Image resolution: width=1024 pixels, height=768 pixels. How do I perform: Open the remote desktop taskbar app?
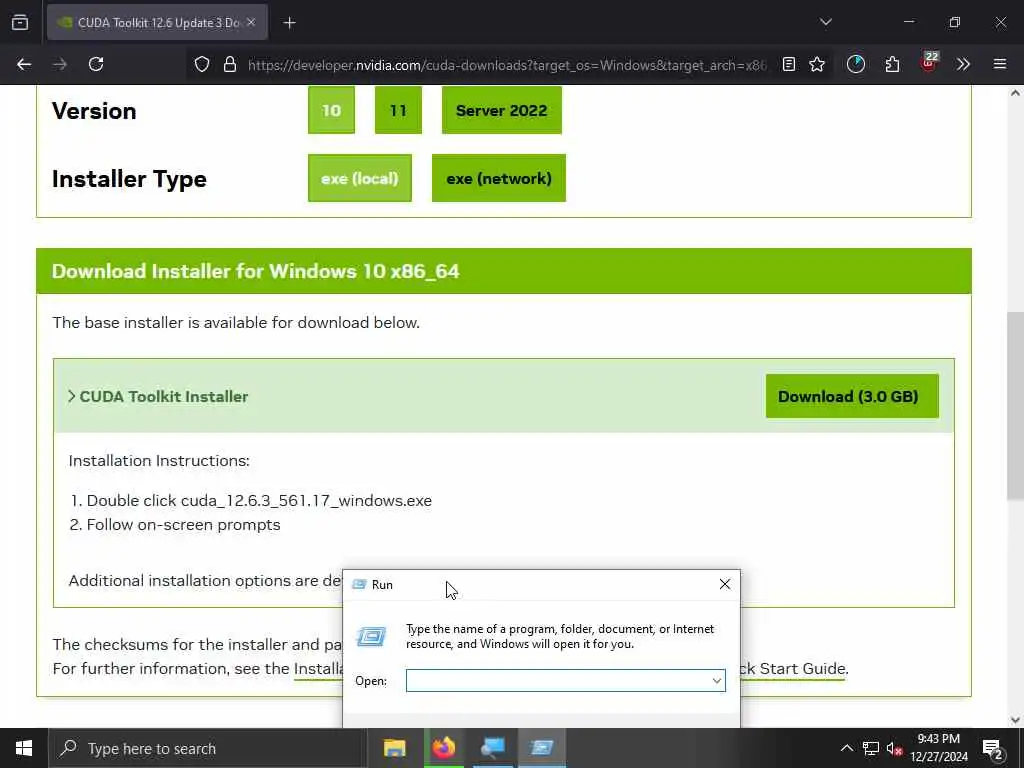492,748
